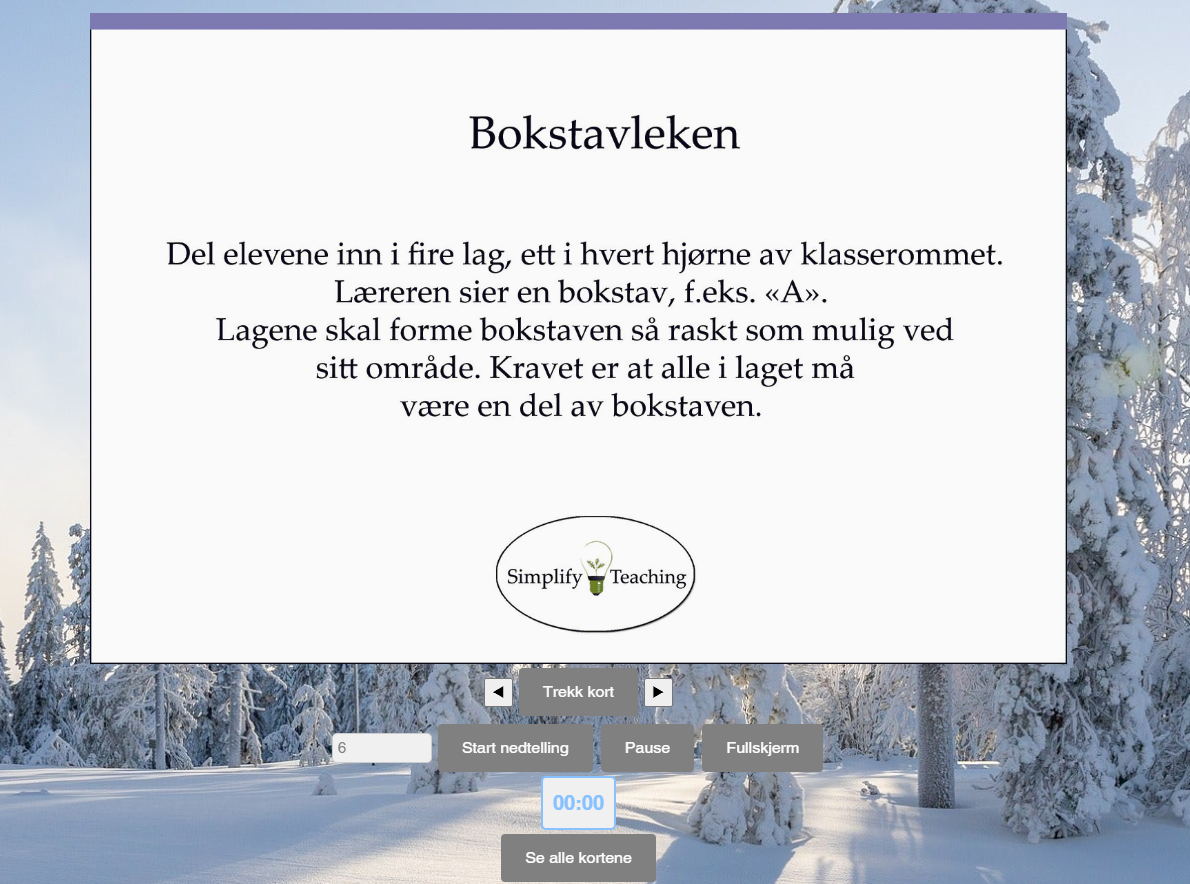
Task: Click the line 'være en del av bokstaven.'
Action: (x=581, y=406)
